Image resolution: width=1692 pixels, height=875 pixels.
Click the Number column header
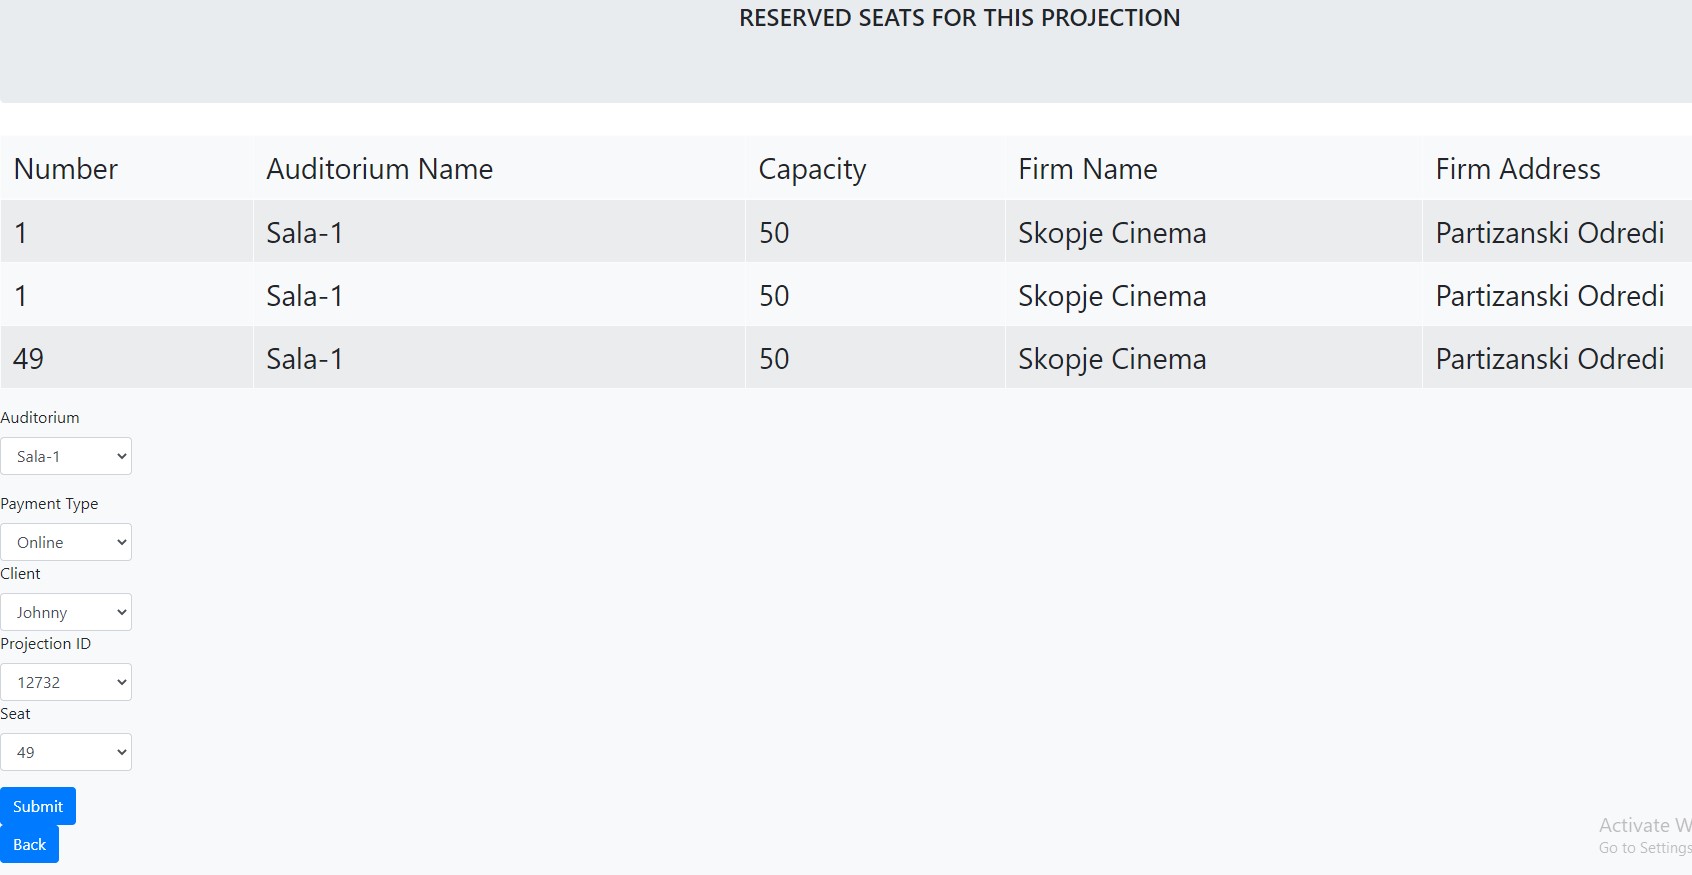(x=66, y=169)
